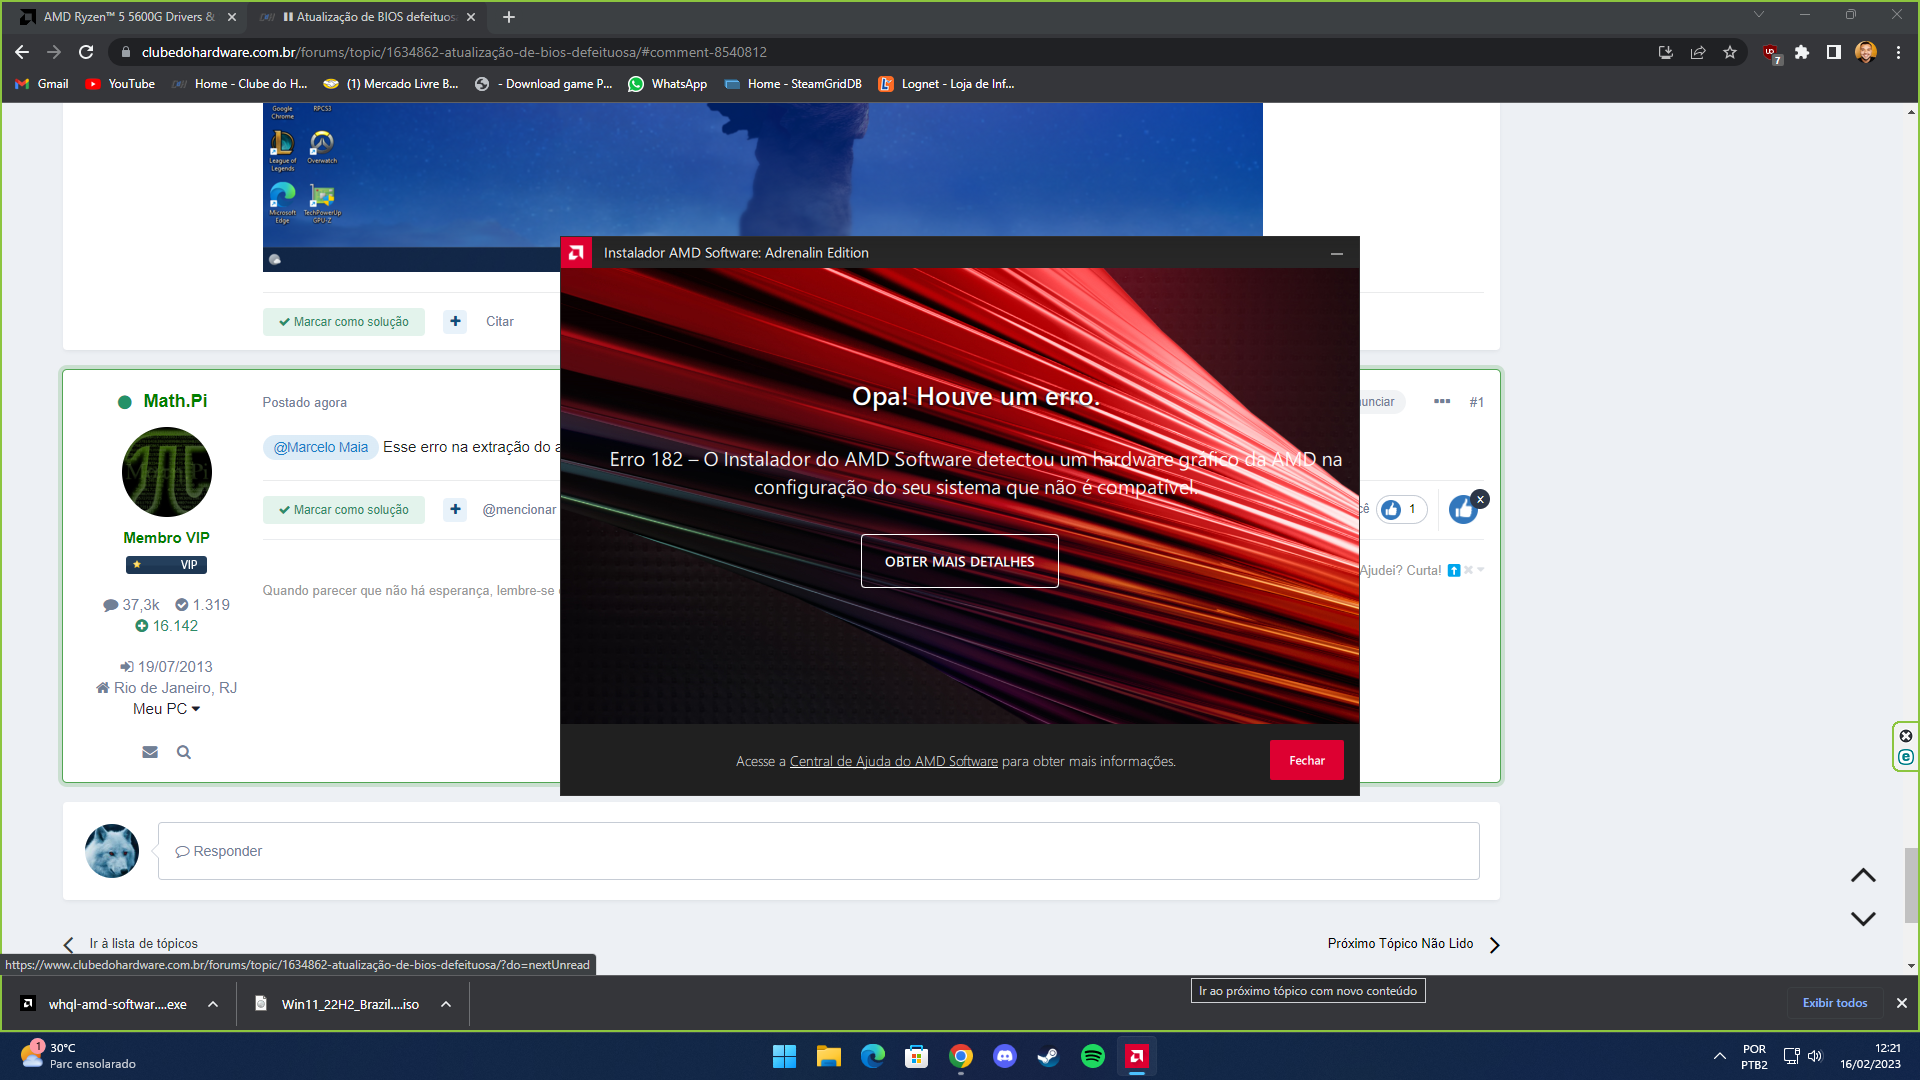Switch to Atualização de BIOS defeituosa tab
This screenshot has height=1080, width=1920.
368,17
